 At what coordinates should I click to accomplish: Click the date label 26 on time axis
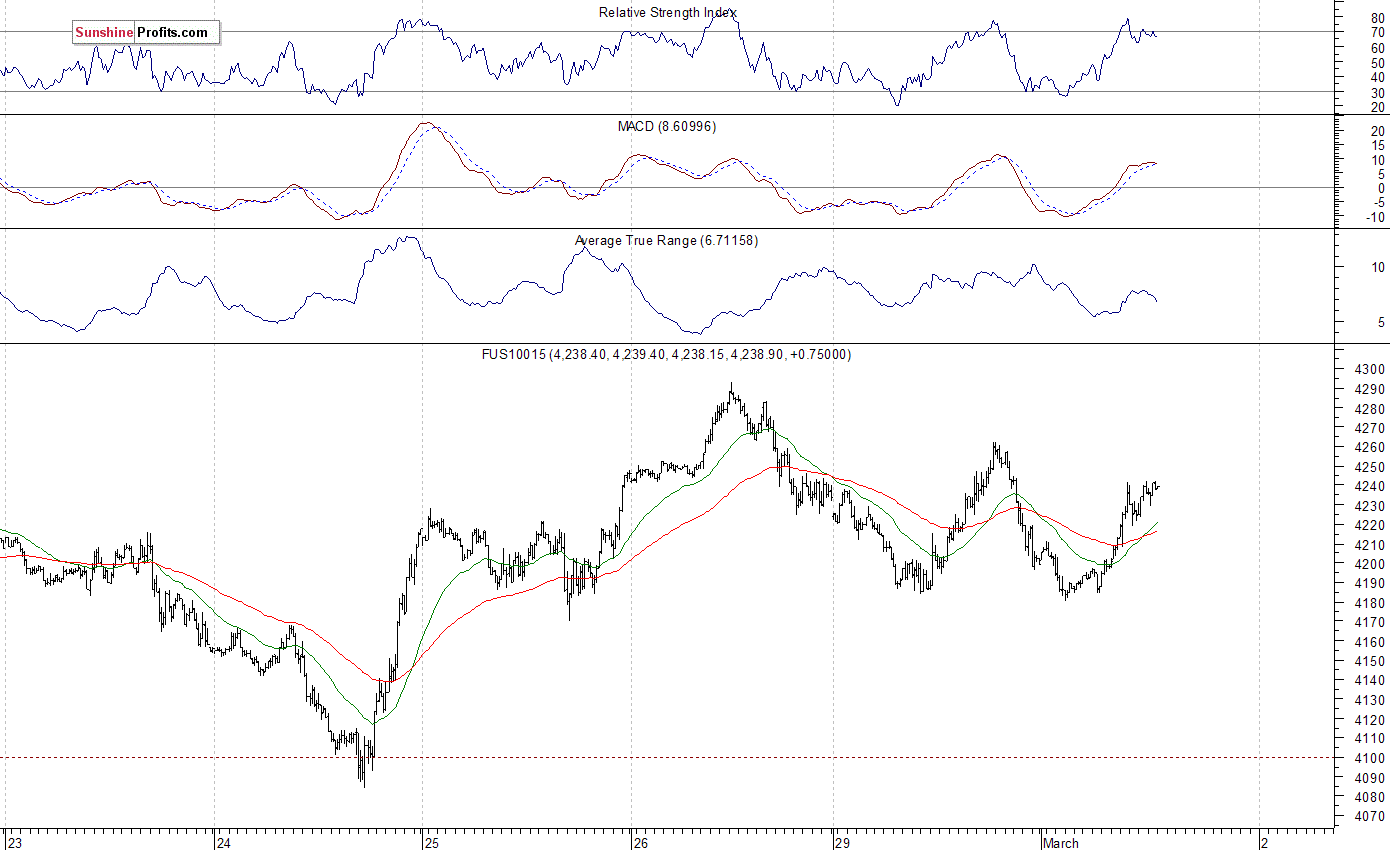coord(640,843)
